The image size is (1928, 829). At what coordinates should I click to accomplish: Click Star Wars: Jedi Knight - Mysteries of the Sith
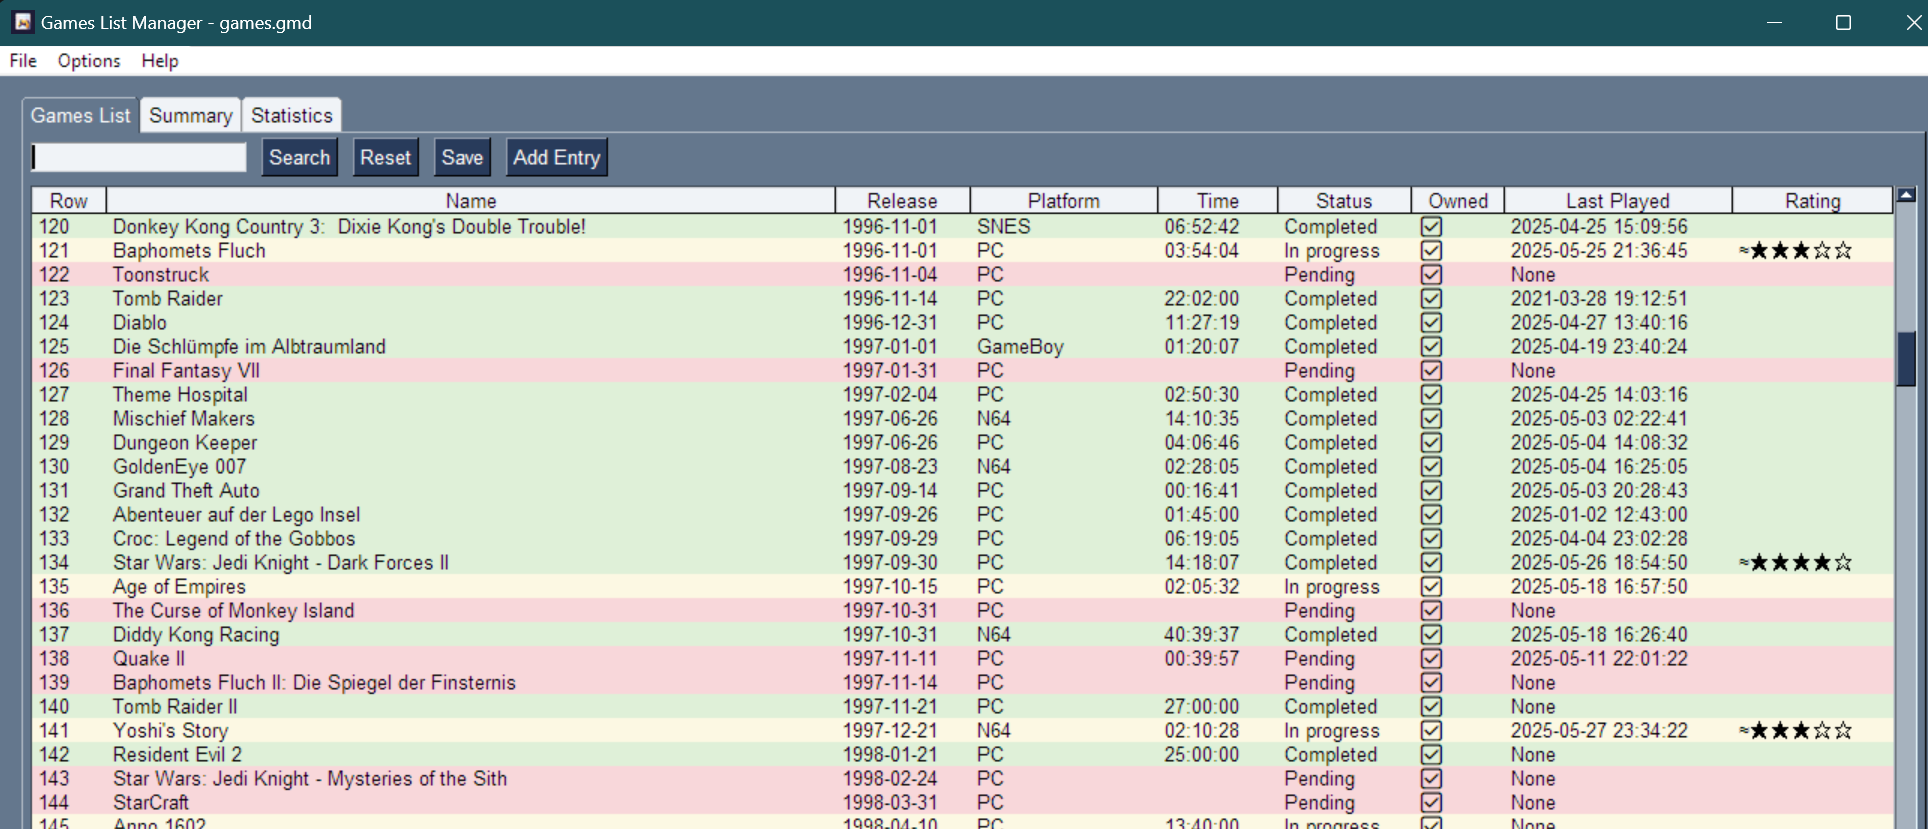coord(310,779)
